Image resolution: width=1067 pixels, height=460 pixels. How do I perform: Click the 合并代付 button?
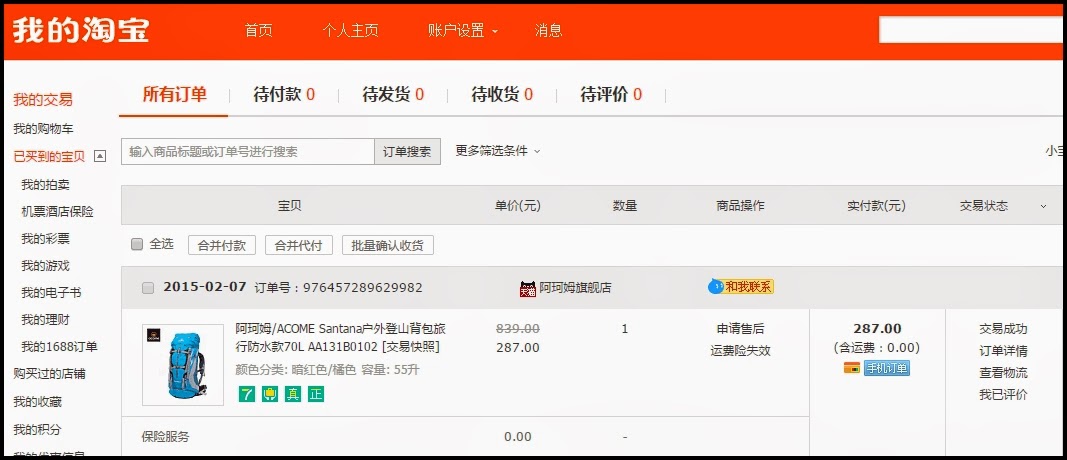(x=299, y=245)
